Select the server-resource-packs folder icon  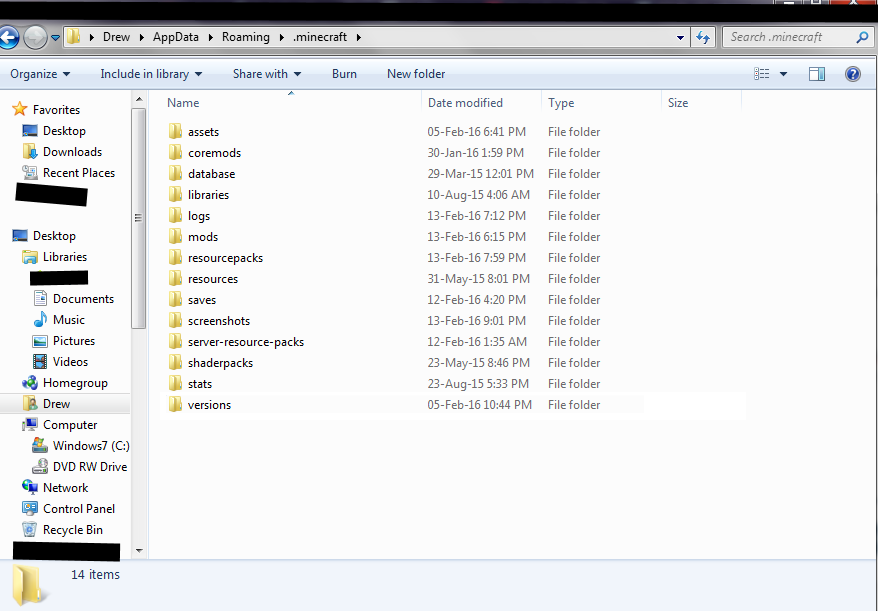click(x=175, y=342)
